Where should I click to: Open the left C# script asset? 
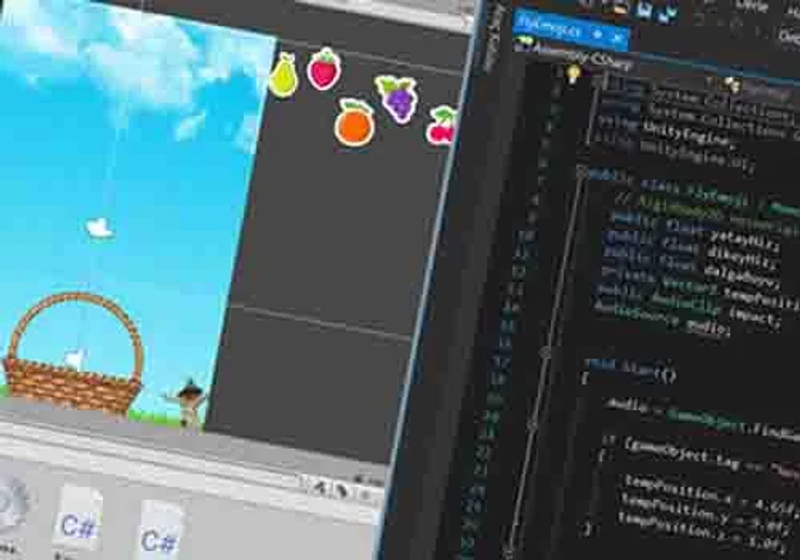pos(78,520)
